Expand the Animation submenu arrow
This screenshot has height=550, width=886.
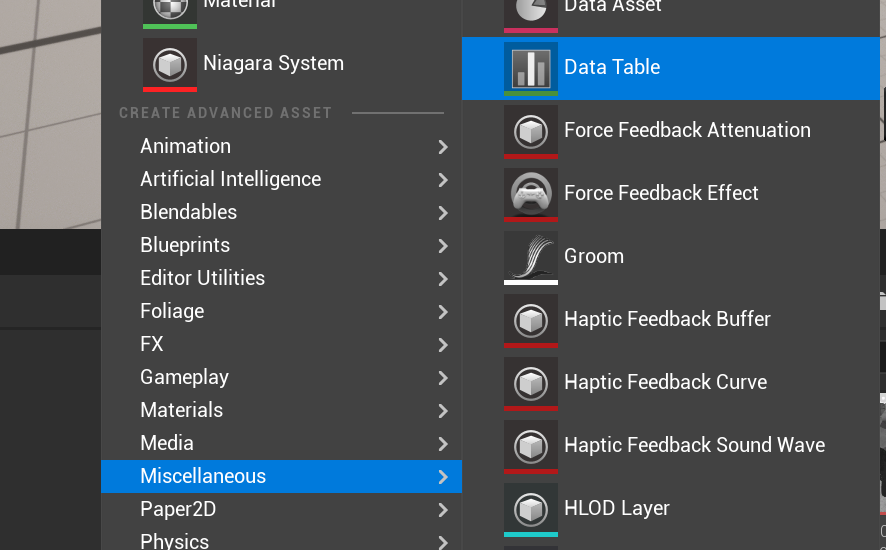point(443,147)
